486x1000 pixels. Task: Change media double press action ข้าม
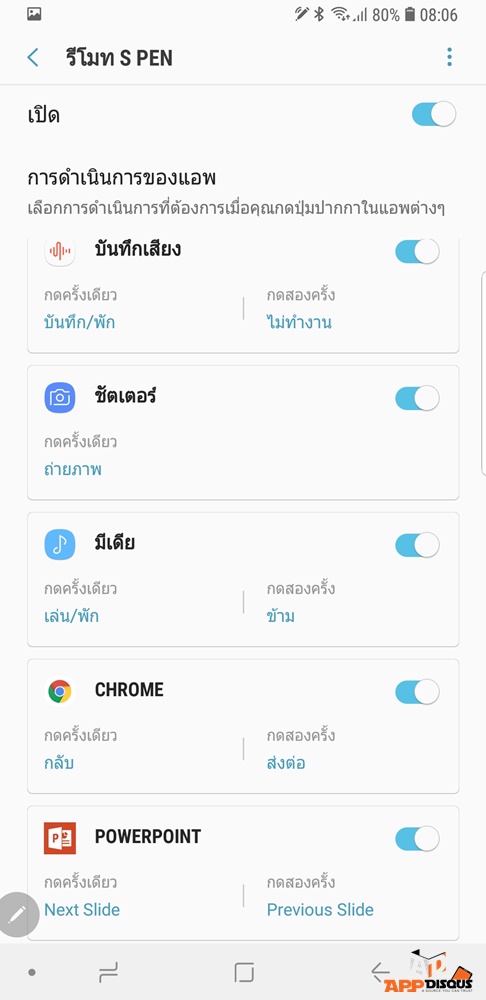click(x=281, y=616)
